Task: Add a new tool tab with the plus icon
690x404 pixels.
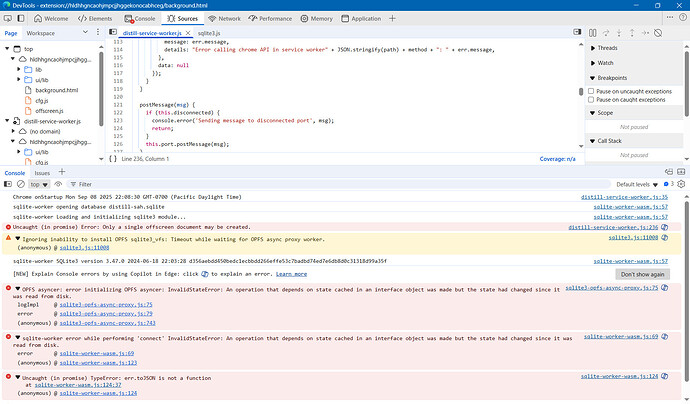Action: (x=392, y=18)
